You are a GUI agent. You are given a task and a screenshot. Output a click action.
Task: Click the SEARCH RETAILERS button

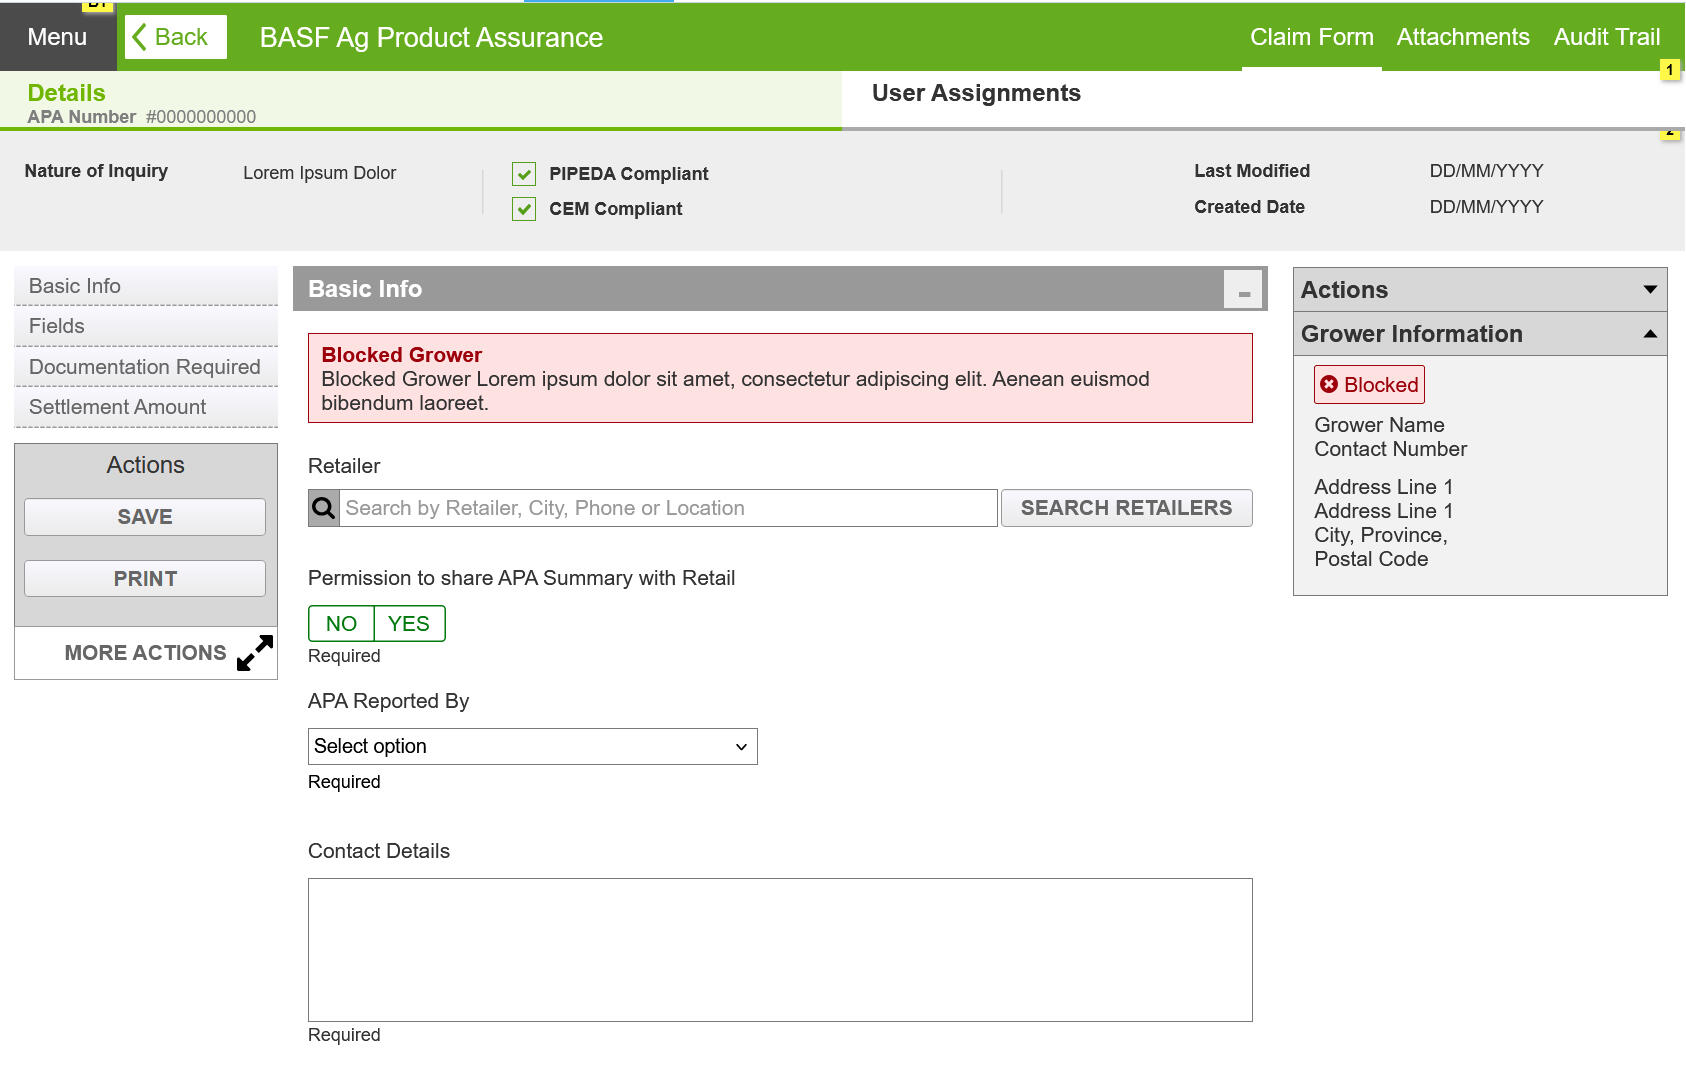(x=1126, y=508)
